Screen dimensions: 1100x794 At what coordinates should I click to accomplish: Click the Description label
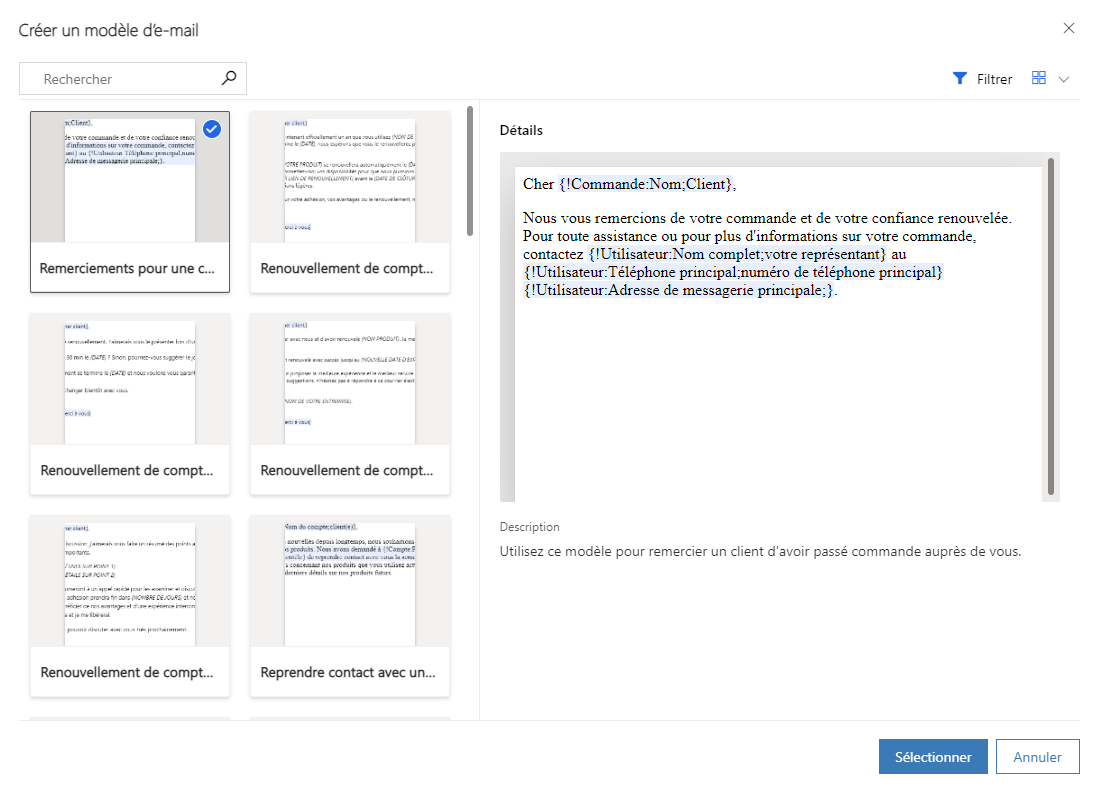pyautogui.click(x=530, y=527)
